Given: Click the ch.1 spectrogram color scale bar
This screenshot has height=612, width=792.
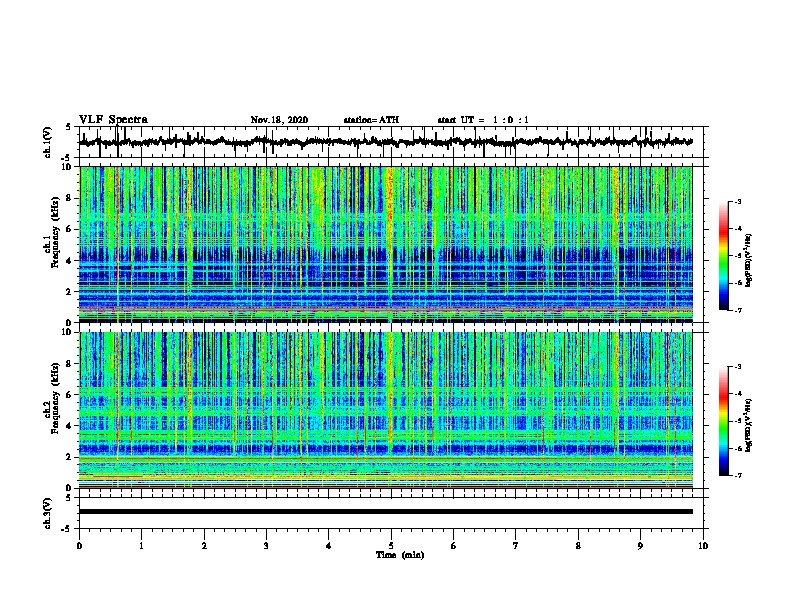Looking at the screenshot, I should 723,256.
